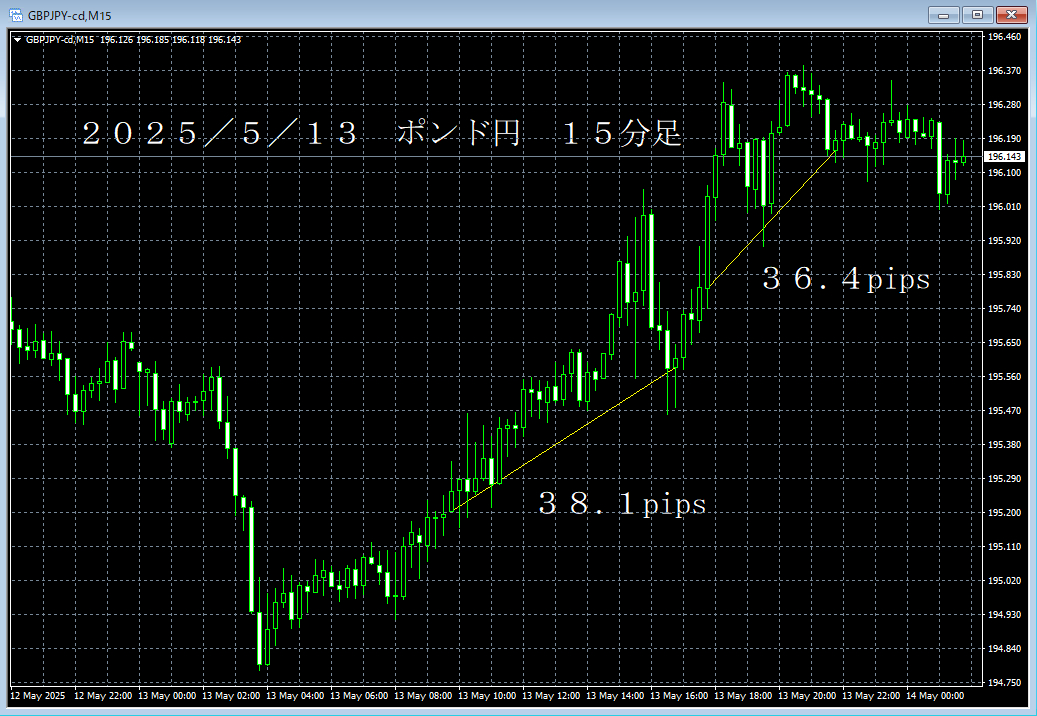Click the current price box showing 196.143
The image size is (1037, 716).
[x=1003, y=156]
